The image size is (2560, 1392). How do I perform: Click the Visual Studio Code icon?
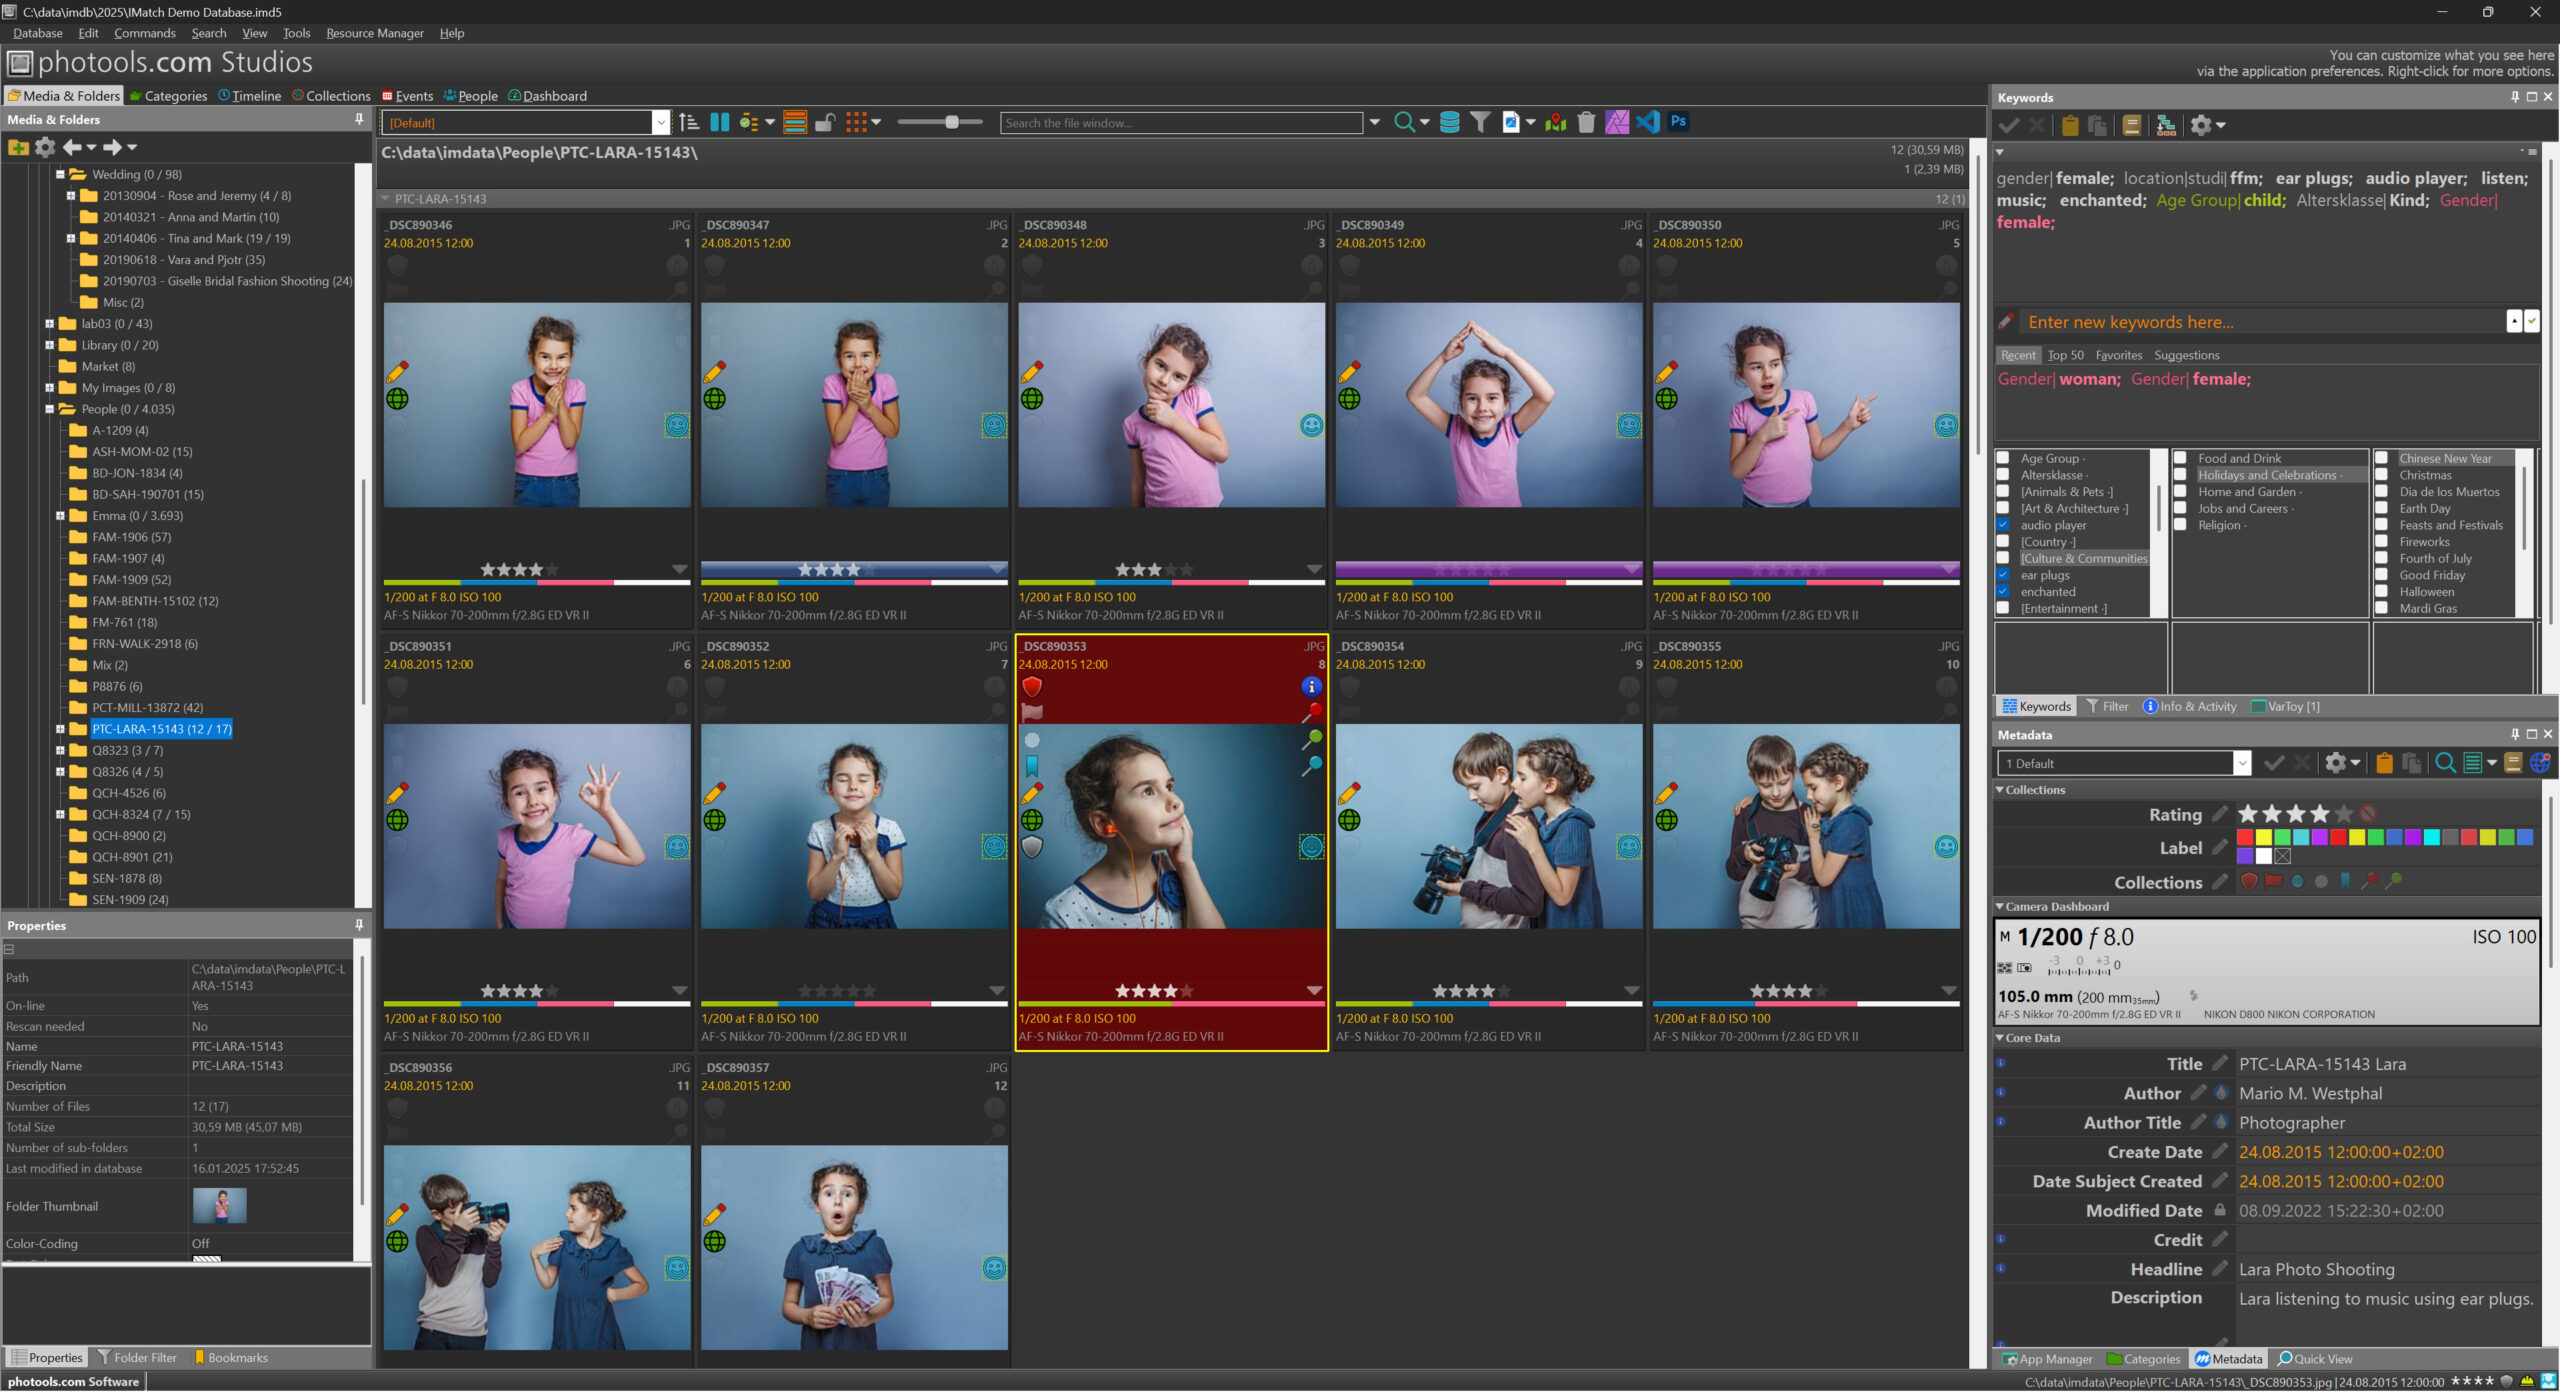(1647, 122)
